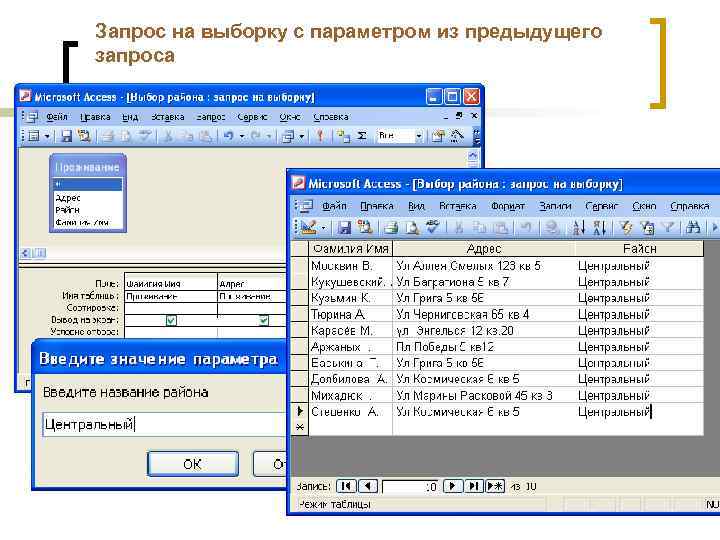Open Сервис menu in the design window

252,117
